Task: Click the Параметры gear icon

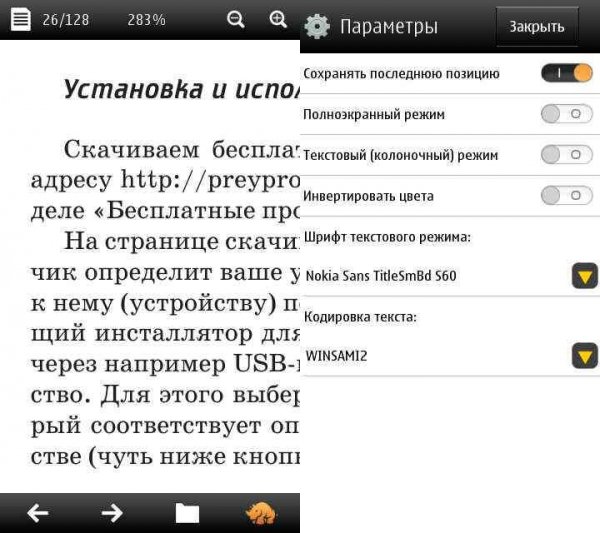Action: 317,26
